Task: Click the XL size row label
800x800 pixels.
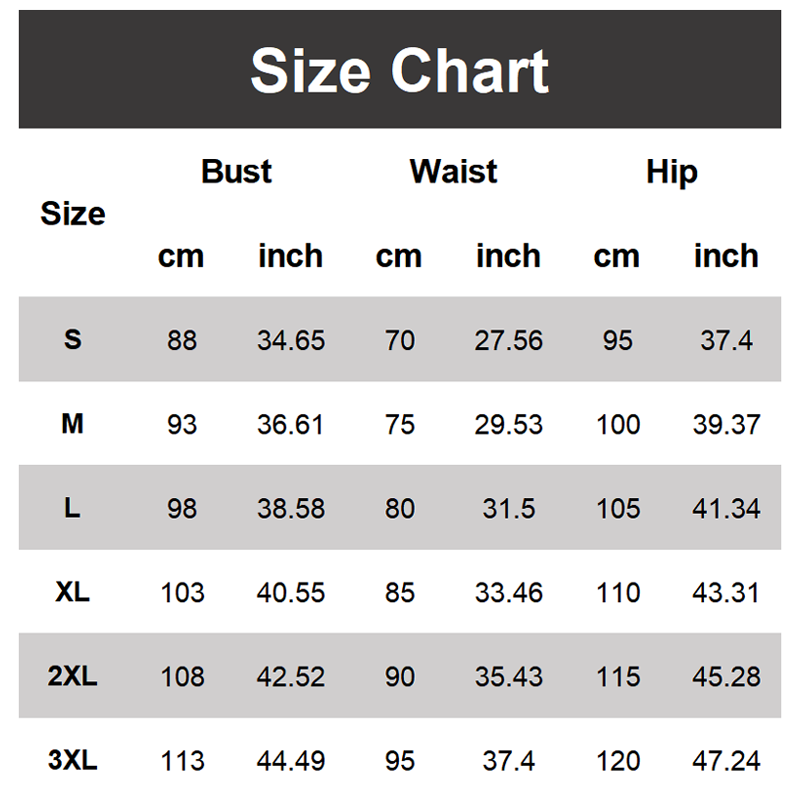Action: coord(73,592)
